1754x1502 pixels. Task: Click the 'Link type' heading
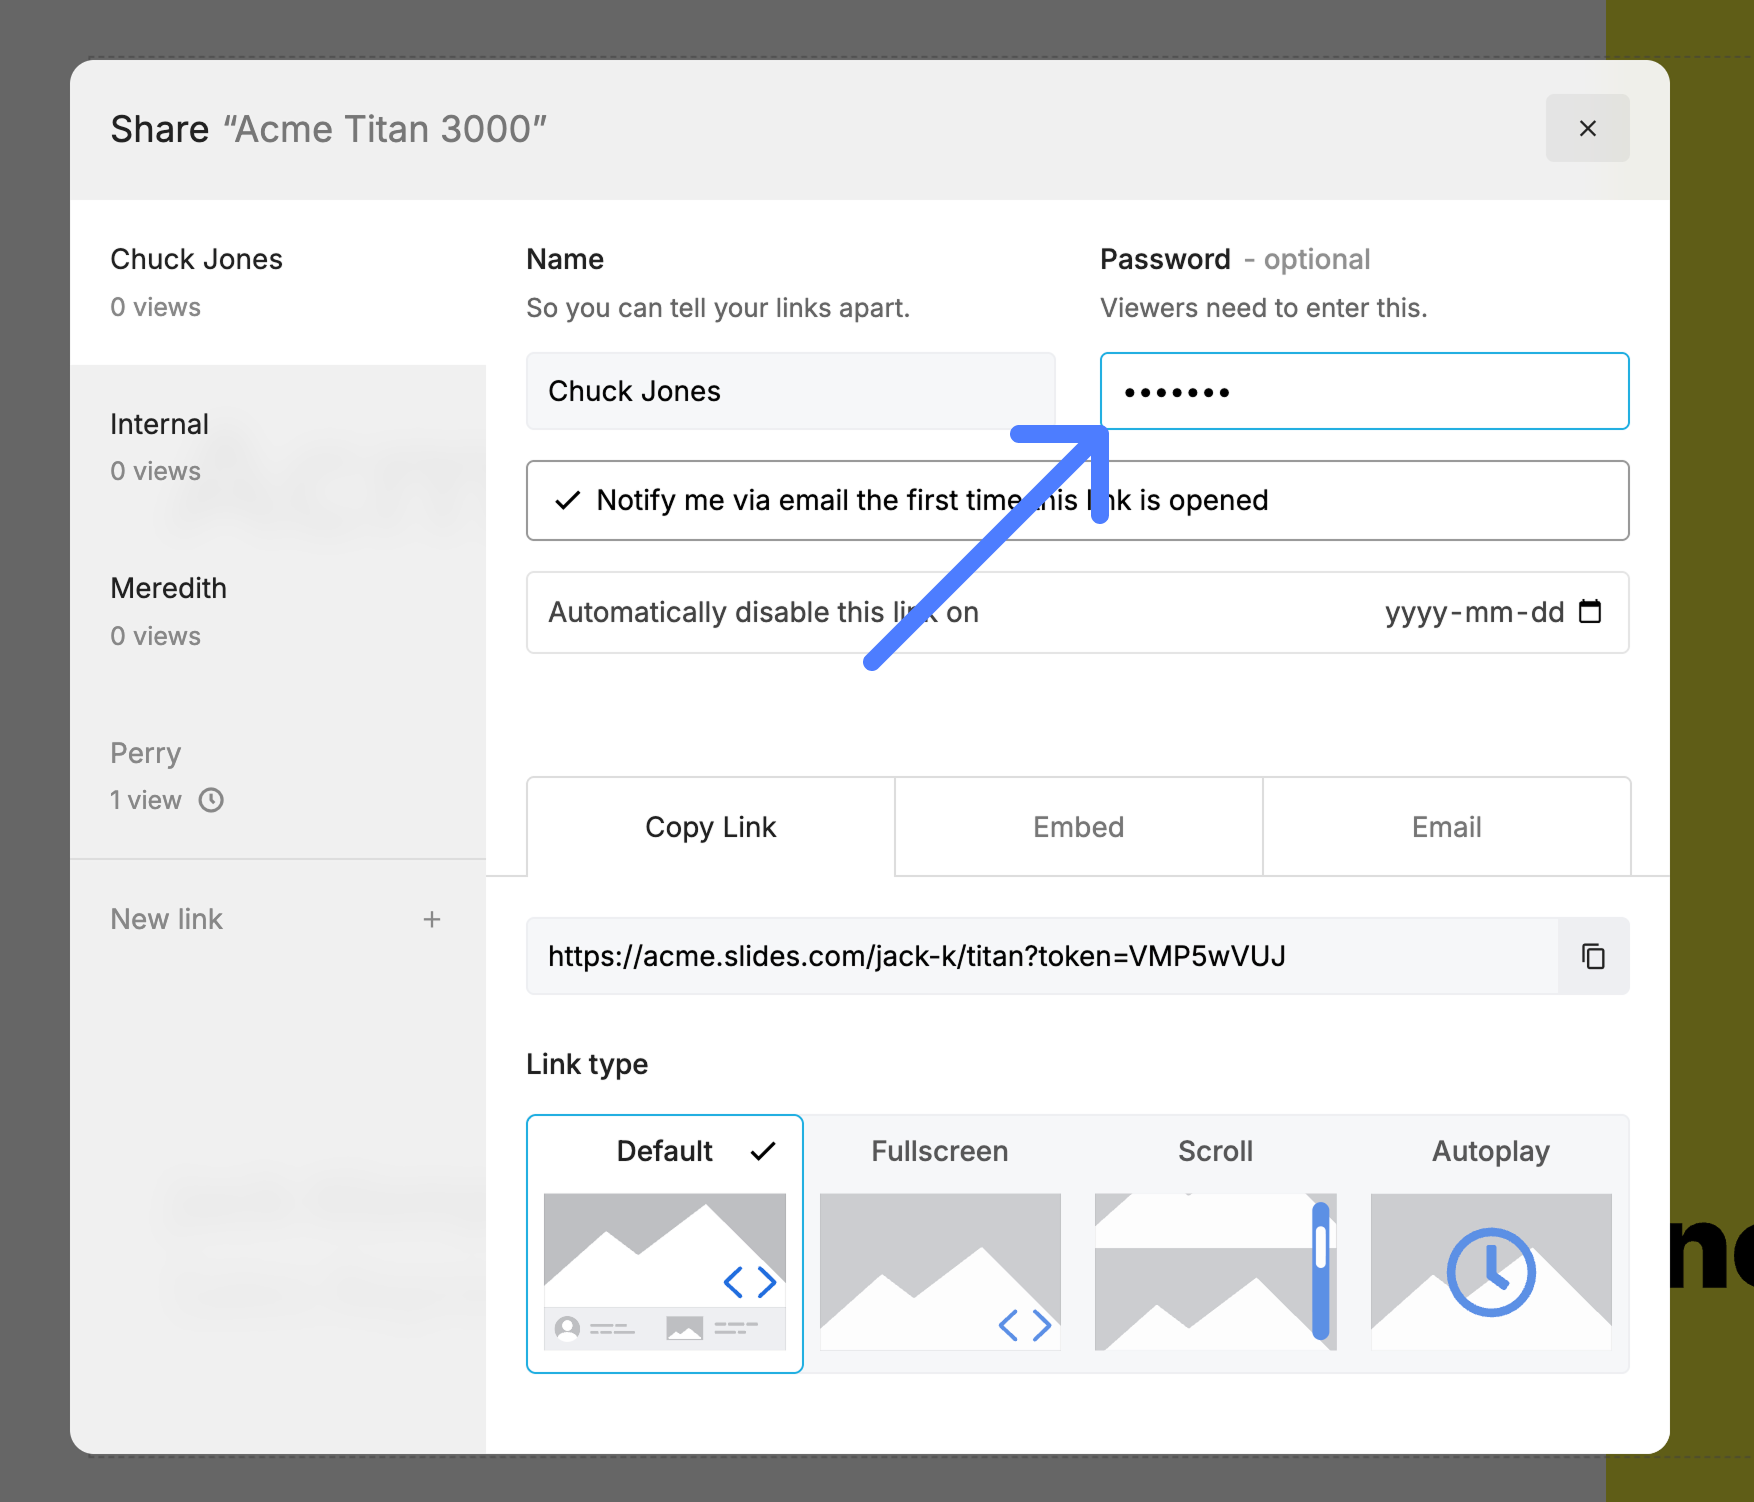[587, 1064]
